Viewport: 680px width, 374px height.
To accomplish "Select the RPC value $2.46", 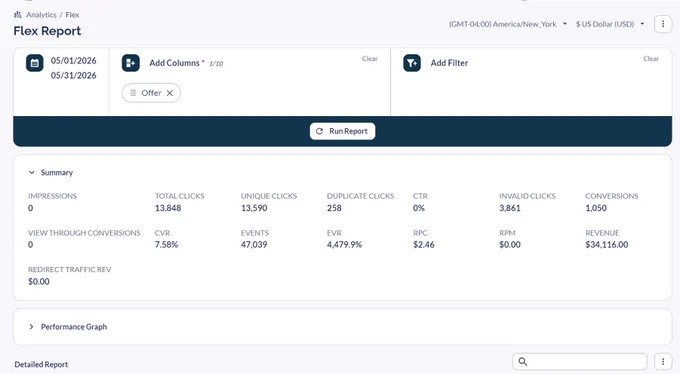I will click(x=424, y=245).
